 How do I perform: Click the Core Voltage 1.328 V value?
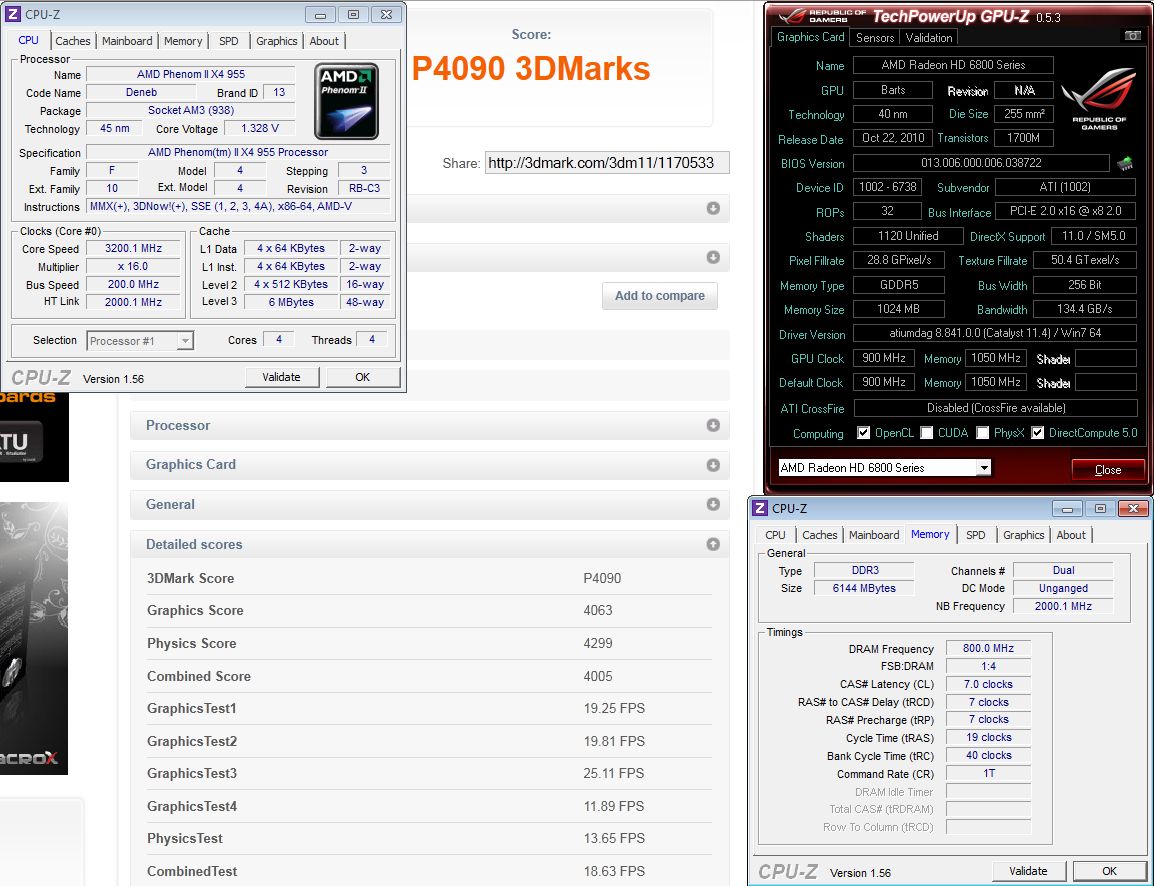pyautogui.click(x=261, y=128)
